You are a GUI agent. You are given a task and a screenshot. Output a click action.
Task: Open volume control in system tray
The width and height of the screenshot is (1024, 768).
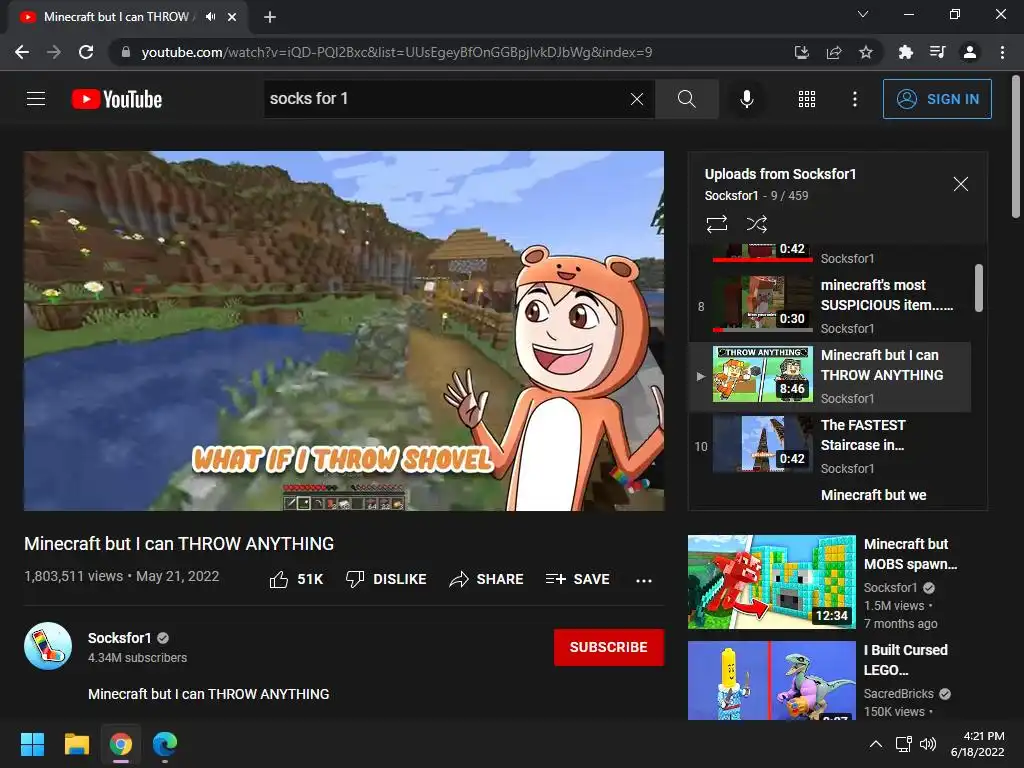(x=927, y=744)
